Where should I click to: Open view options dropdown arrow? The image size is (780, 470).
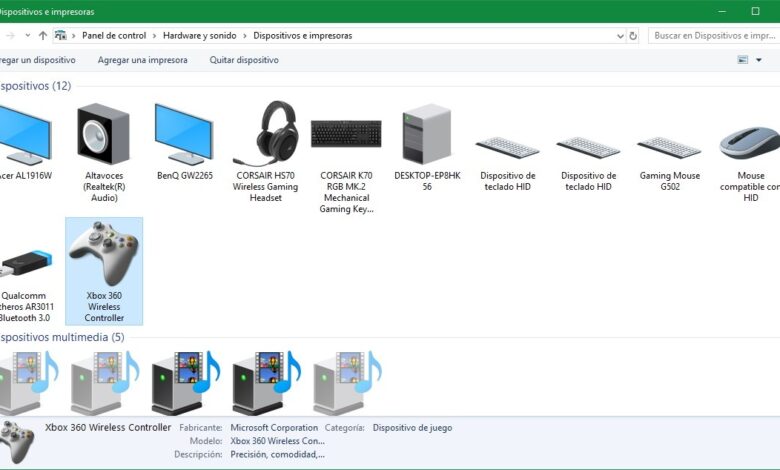[x=759, y=60]
